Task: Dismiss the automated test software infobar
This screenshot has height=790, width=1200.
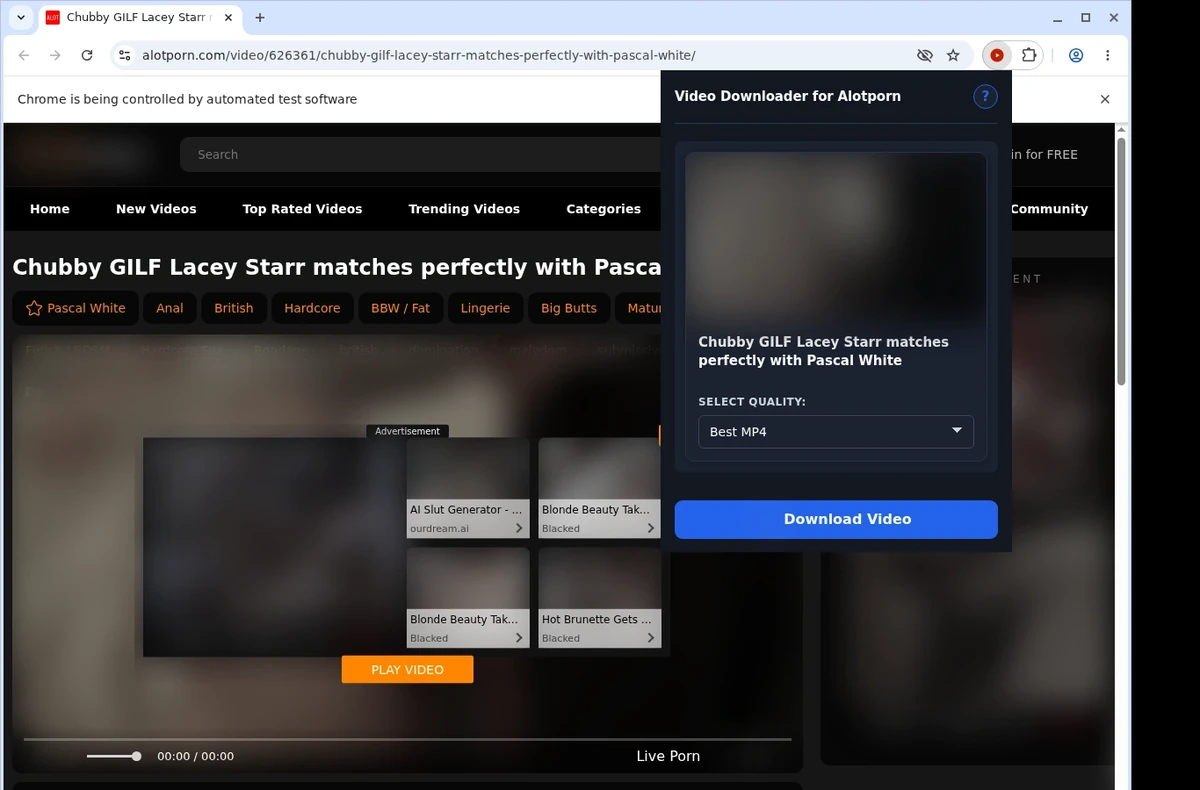Action: pos(1105,99)
